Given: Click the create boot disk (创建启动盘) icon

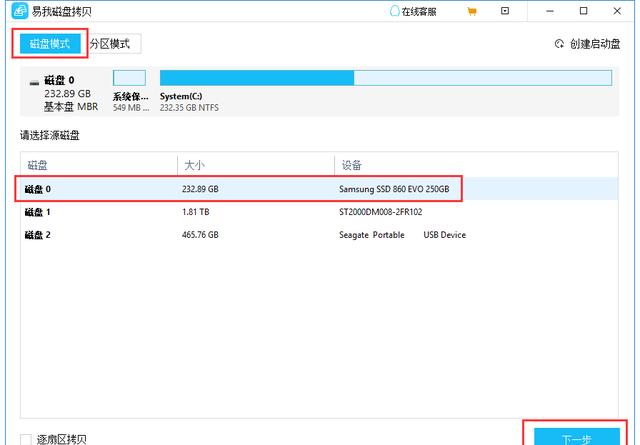Looking at the screenshot, I should [560, 44].
